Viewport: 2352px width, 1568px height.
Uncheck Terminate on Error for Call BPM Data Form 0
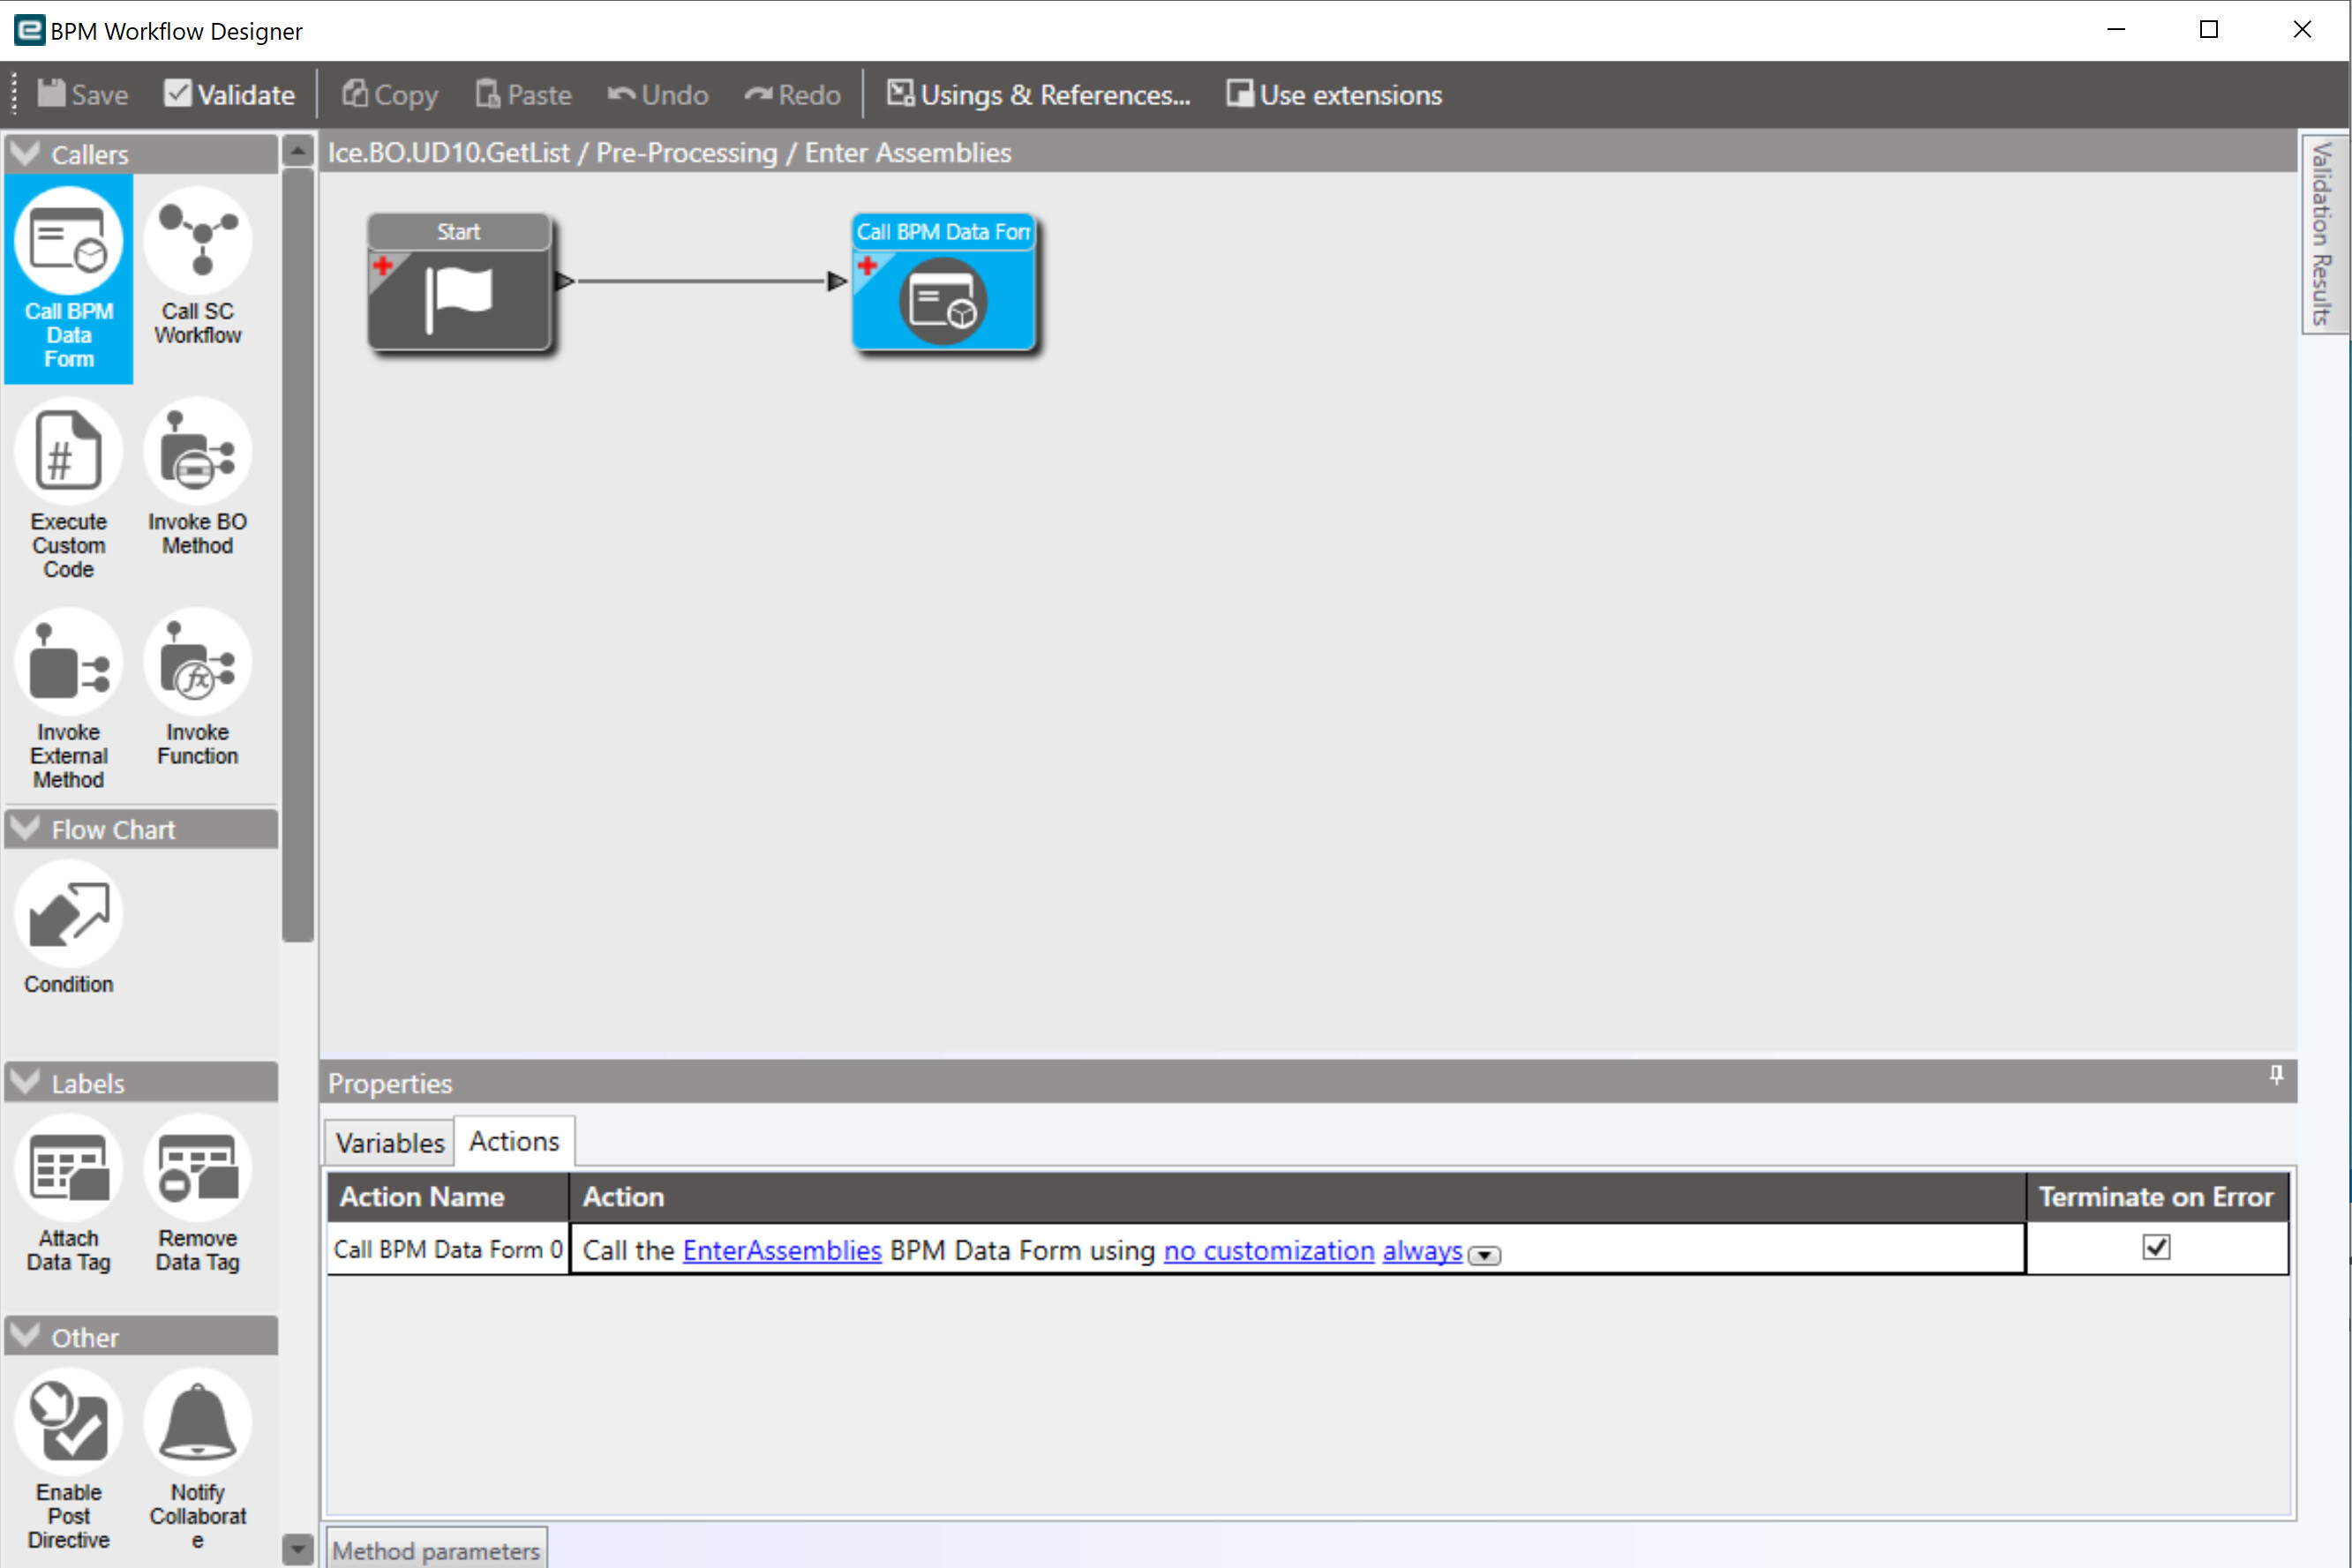point(2157,1247)
